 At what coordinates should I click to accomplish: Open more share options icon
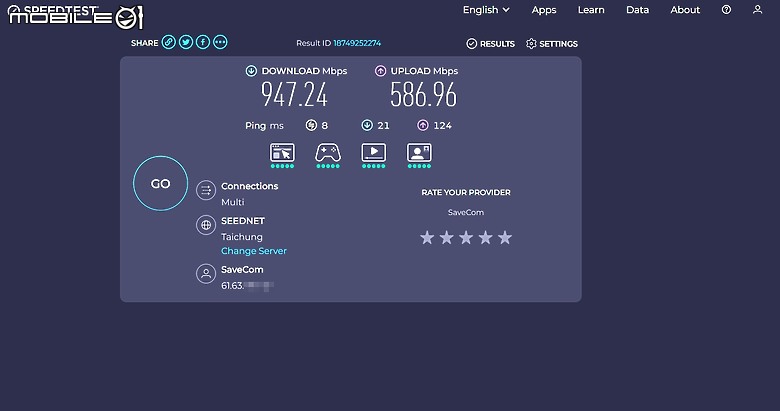pos(220,42)
